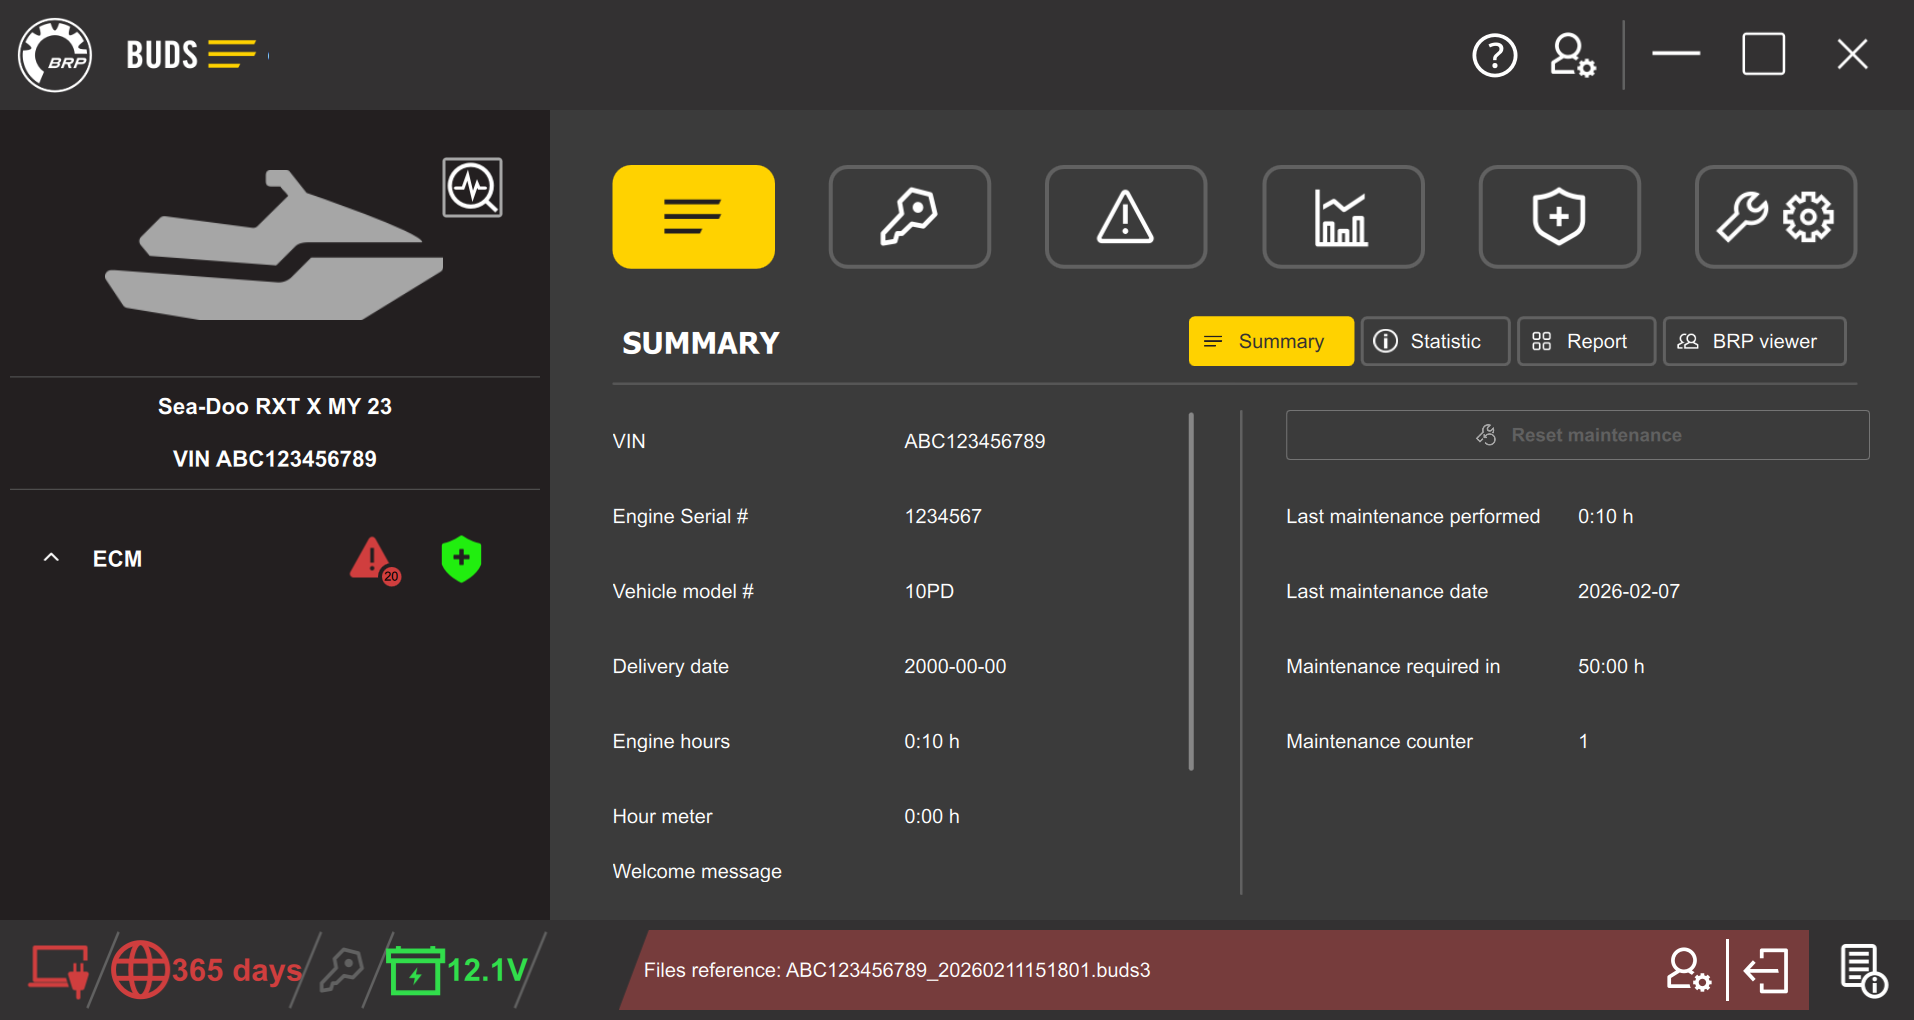Screen dimensions: 1914x1020
Task: Click the red fault badge next to ECM
Action: point(373,560)
